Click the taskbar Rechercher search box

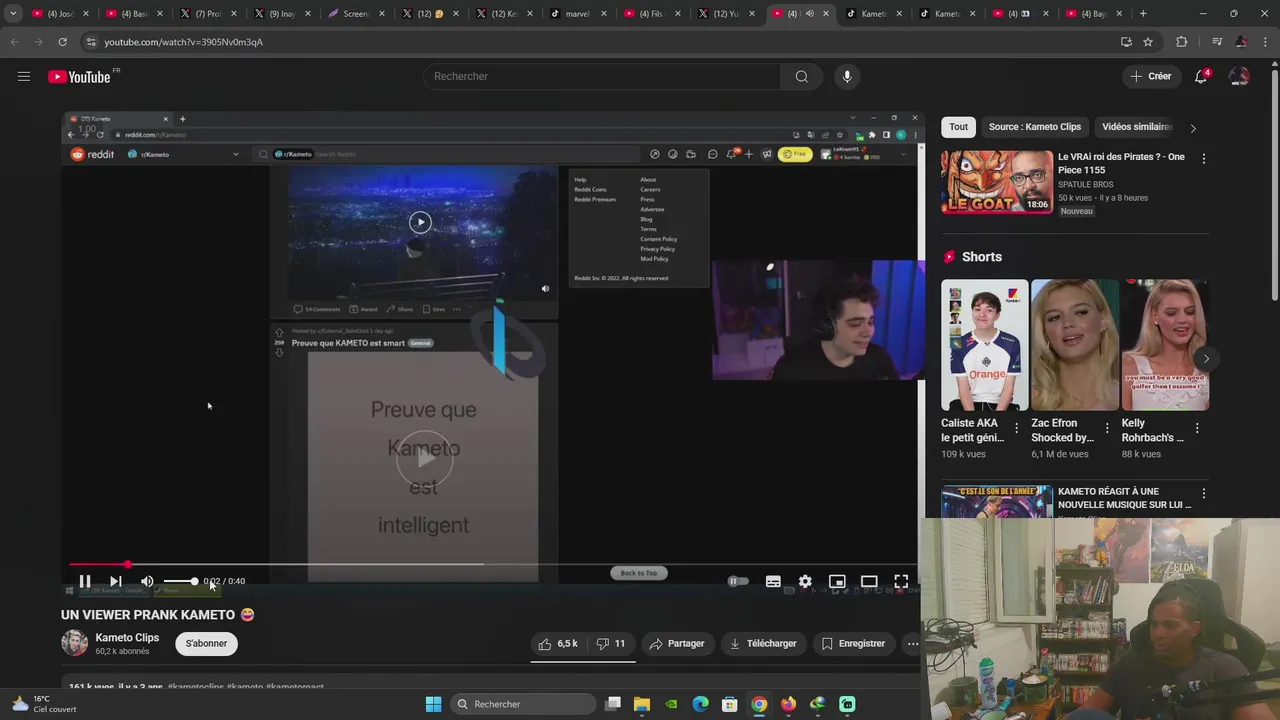(x=522, y=704)
